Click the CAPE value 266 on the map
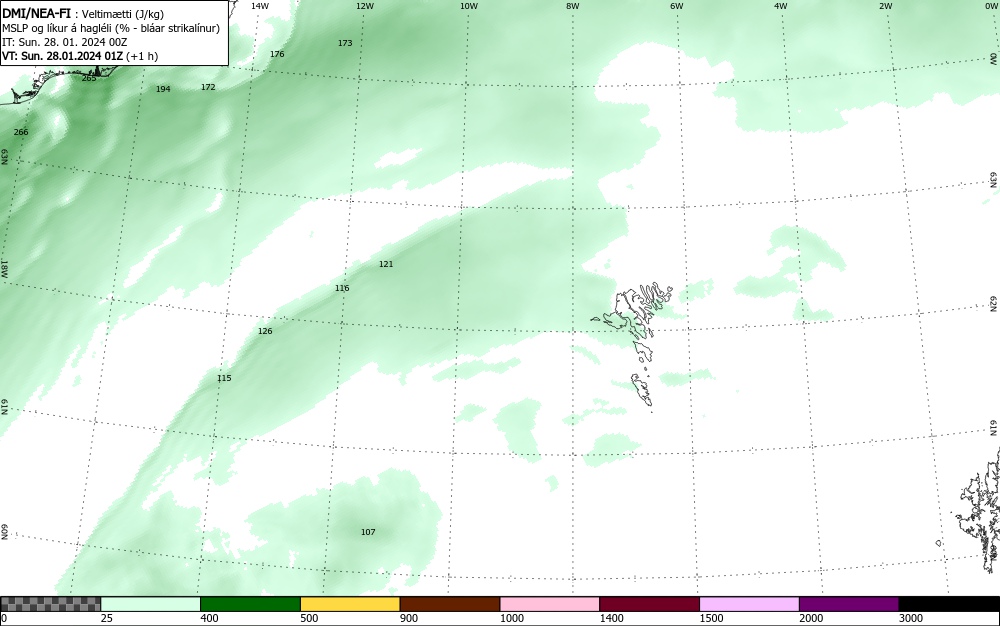 coord(21,132)
